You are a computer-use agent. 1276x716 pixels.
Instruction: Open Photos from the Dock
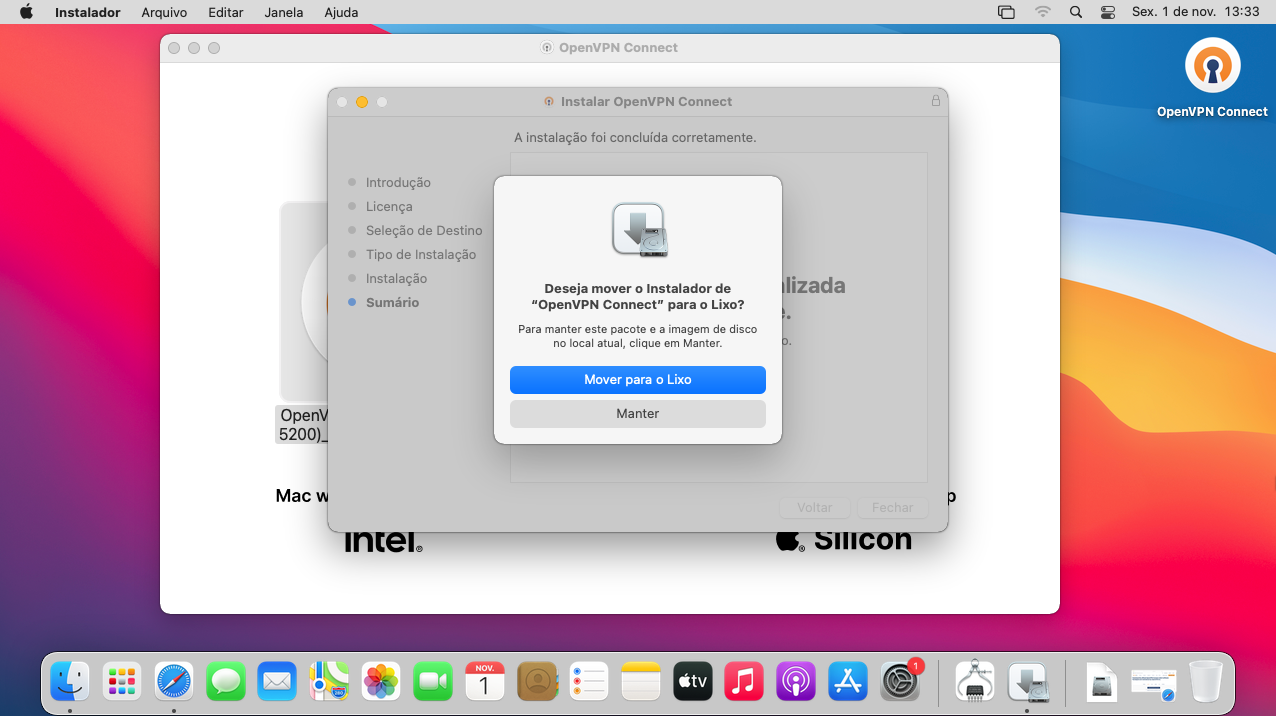pos(381,682)
